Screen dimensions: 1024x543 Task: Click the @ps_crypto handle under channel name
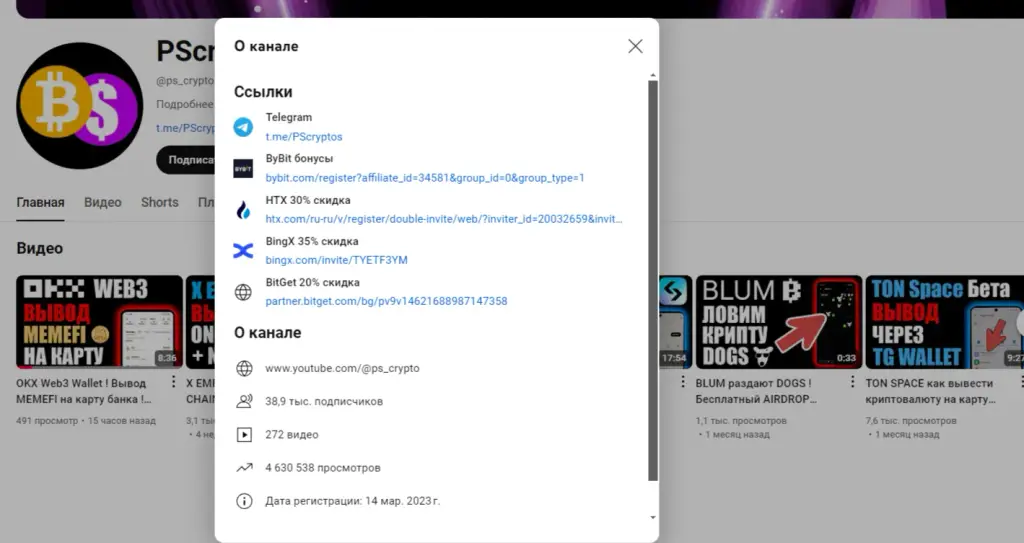(x=185, y=80)
